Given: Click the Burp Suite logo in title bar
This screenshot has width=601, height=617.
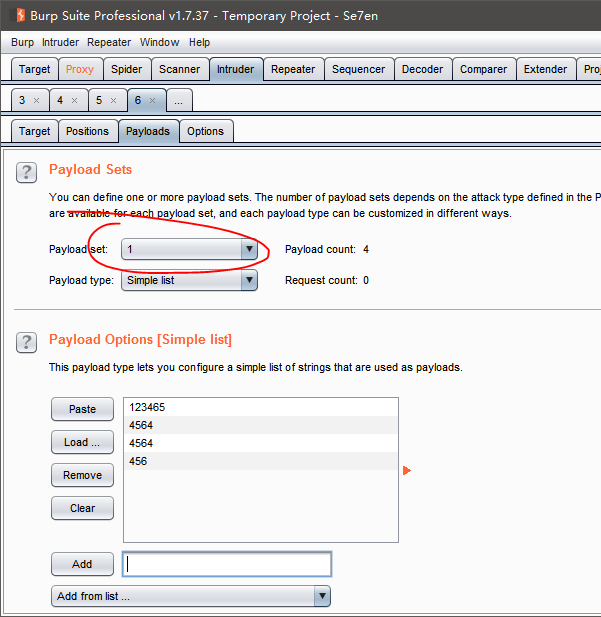Looking at the screenshot, I should 20,15.
